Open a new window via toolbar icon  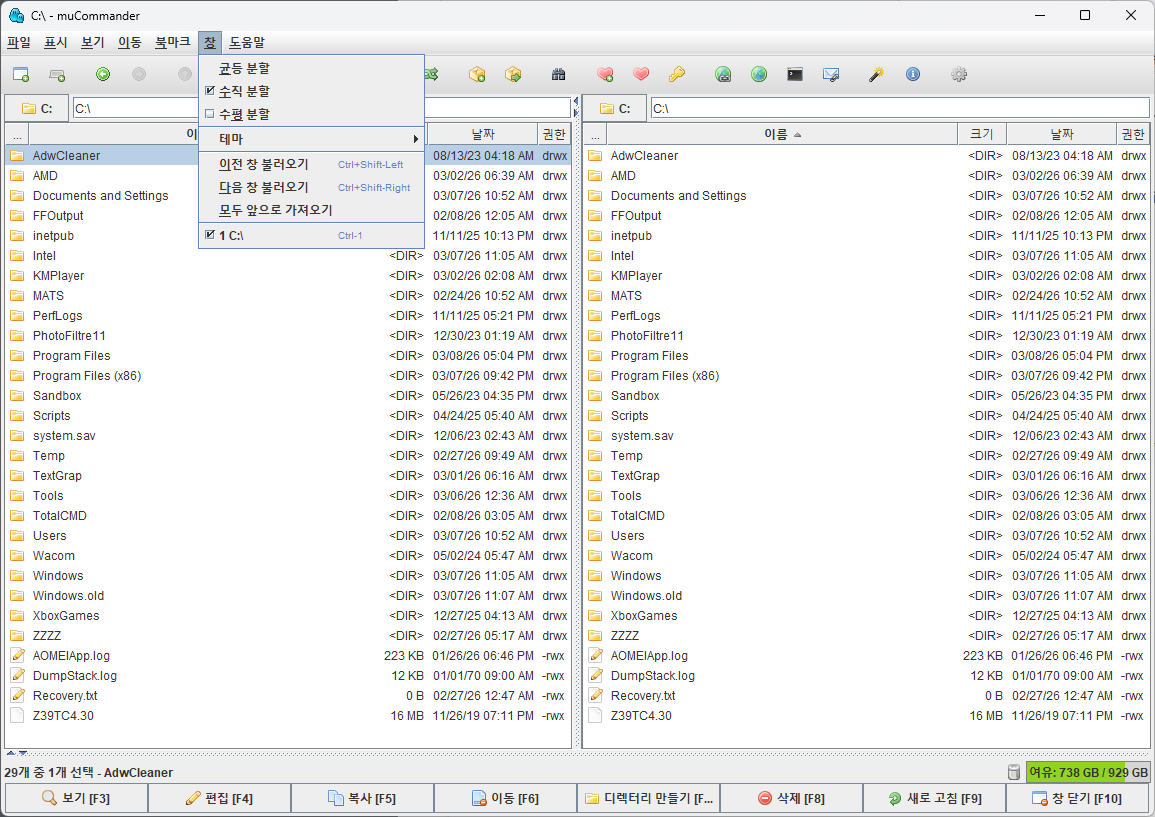pyautogui.click(x=21, y=74)
